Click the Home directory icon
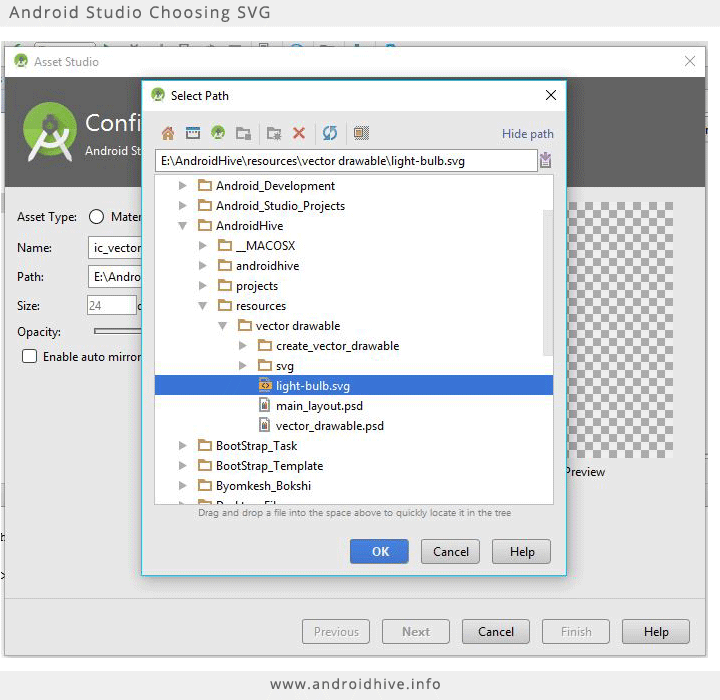Screen dimensions: 720x700 pyautogui.click(x=168, y=133)
